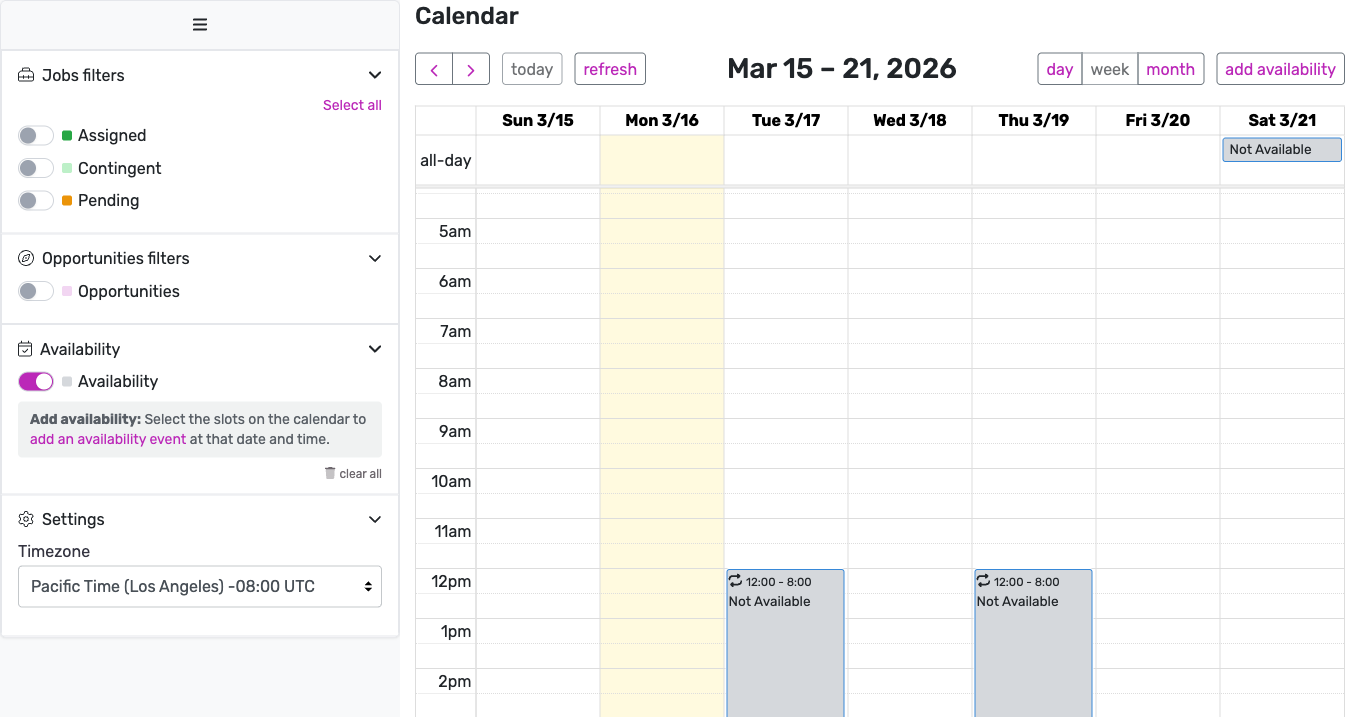
Task: Select the Not Available event on Saturday
Action: tap(1281, 149)
